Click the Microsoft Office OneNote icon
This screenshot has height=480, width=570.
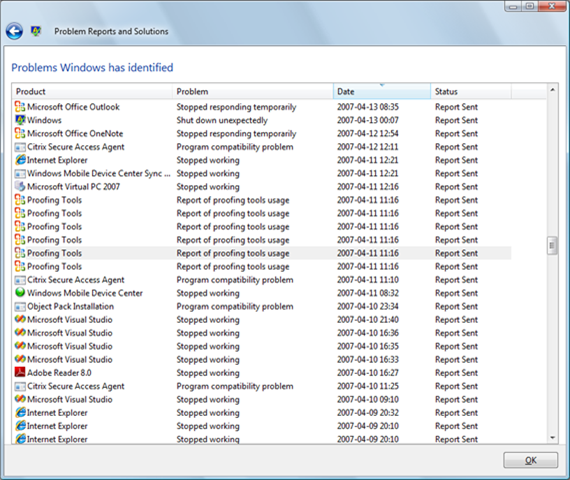[20, 133]
